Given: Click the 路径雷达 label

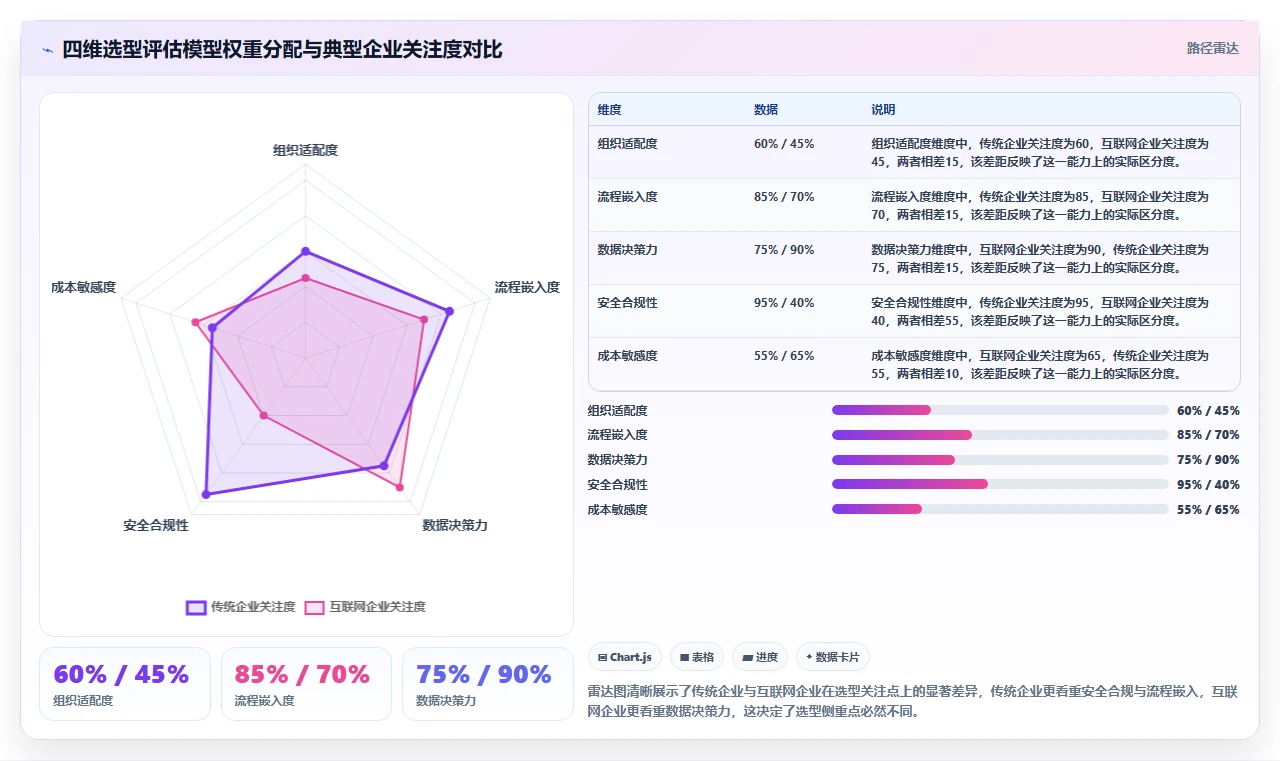Looking at the screenshot, I should point(1212,48).
